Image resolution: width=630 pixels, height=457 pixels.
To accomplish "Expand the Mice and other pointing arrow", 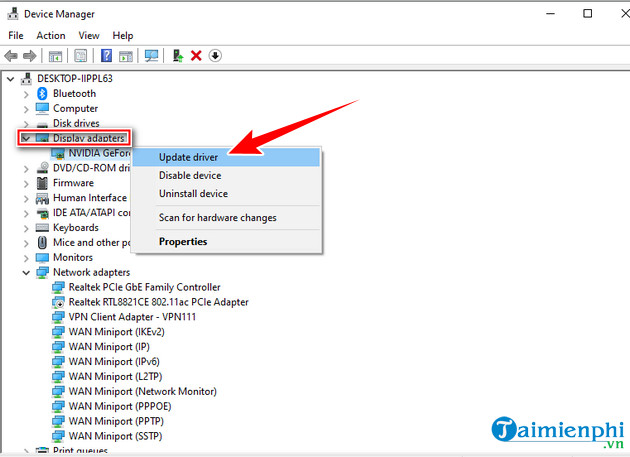I will 26,243.
